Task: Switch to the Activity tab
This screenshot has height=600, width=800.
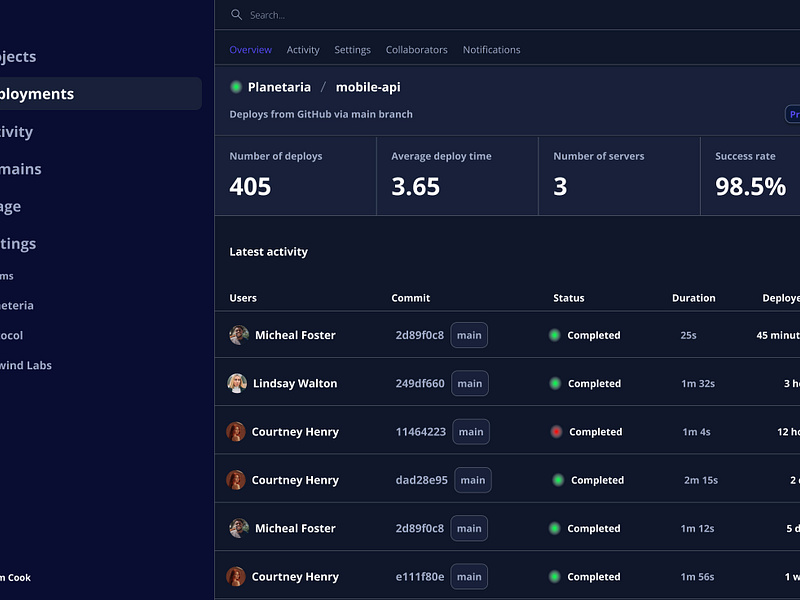Action: 303,50
